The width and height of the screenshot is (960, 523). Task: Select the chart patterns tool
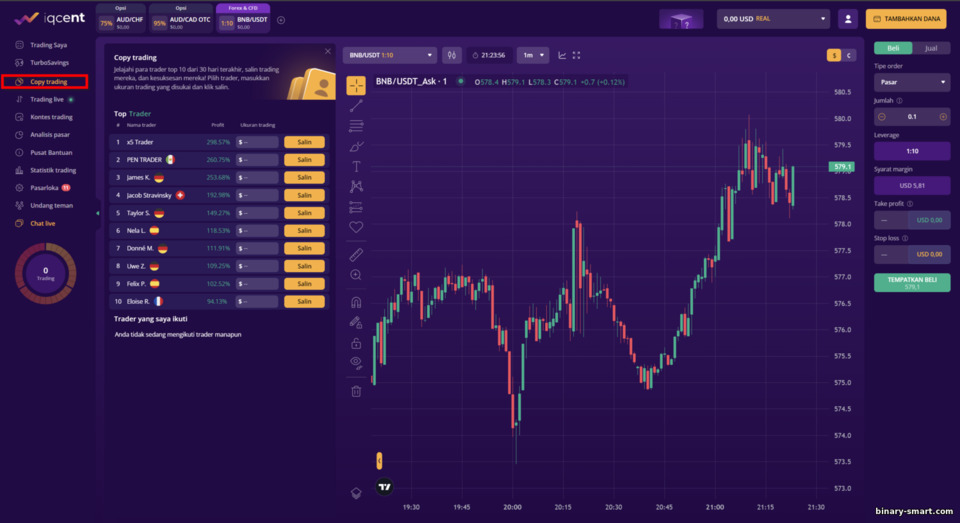point(356,186)
